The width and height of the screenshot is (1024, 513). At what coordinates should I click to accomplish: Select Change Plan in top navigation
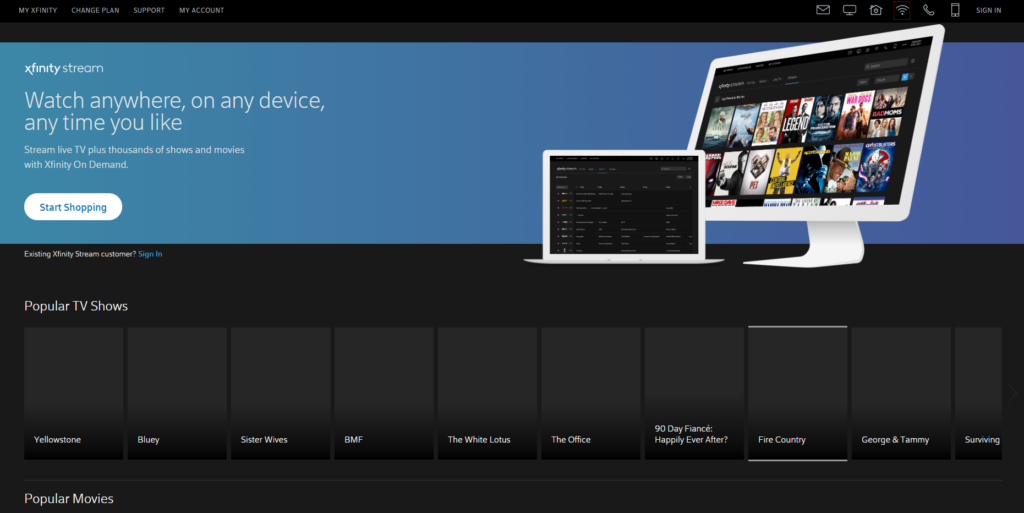[x=95, y=10]
